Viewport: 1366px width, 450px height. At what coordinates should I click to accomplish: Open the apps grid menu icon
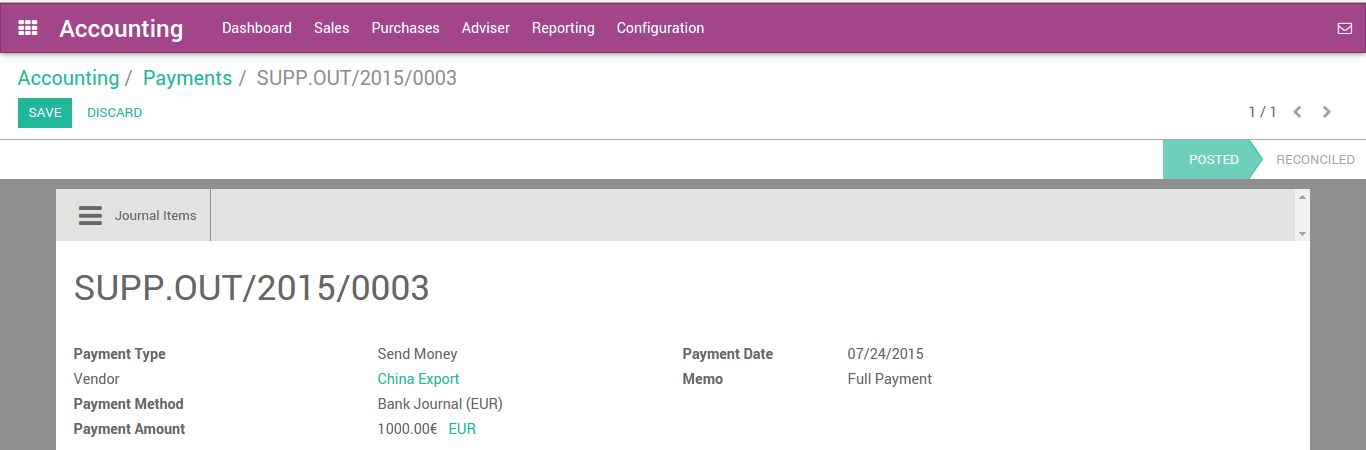[28, 28]
